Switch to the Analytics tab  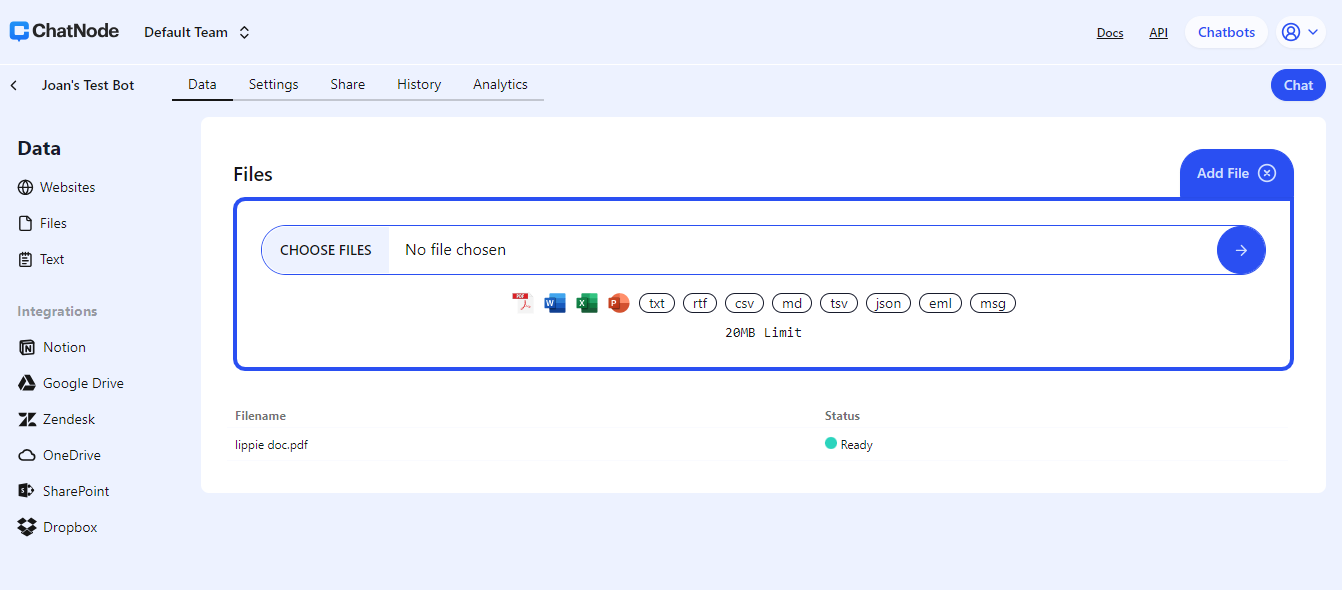[x=500, y=84]
